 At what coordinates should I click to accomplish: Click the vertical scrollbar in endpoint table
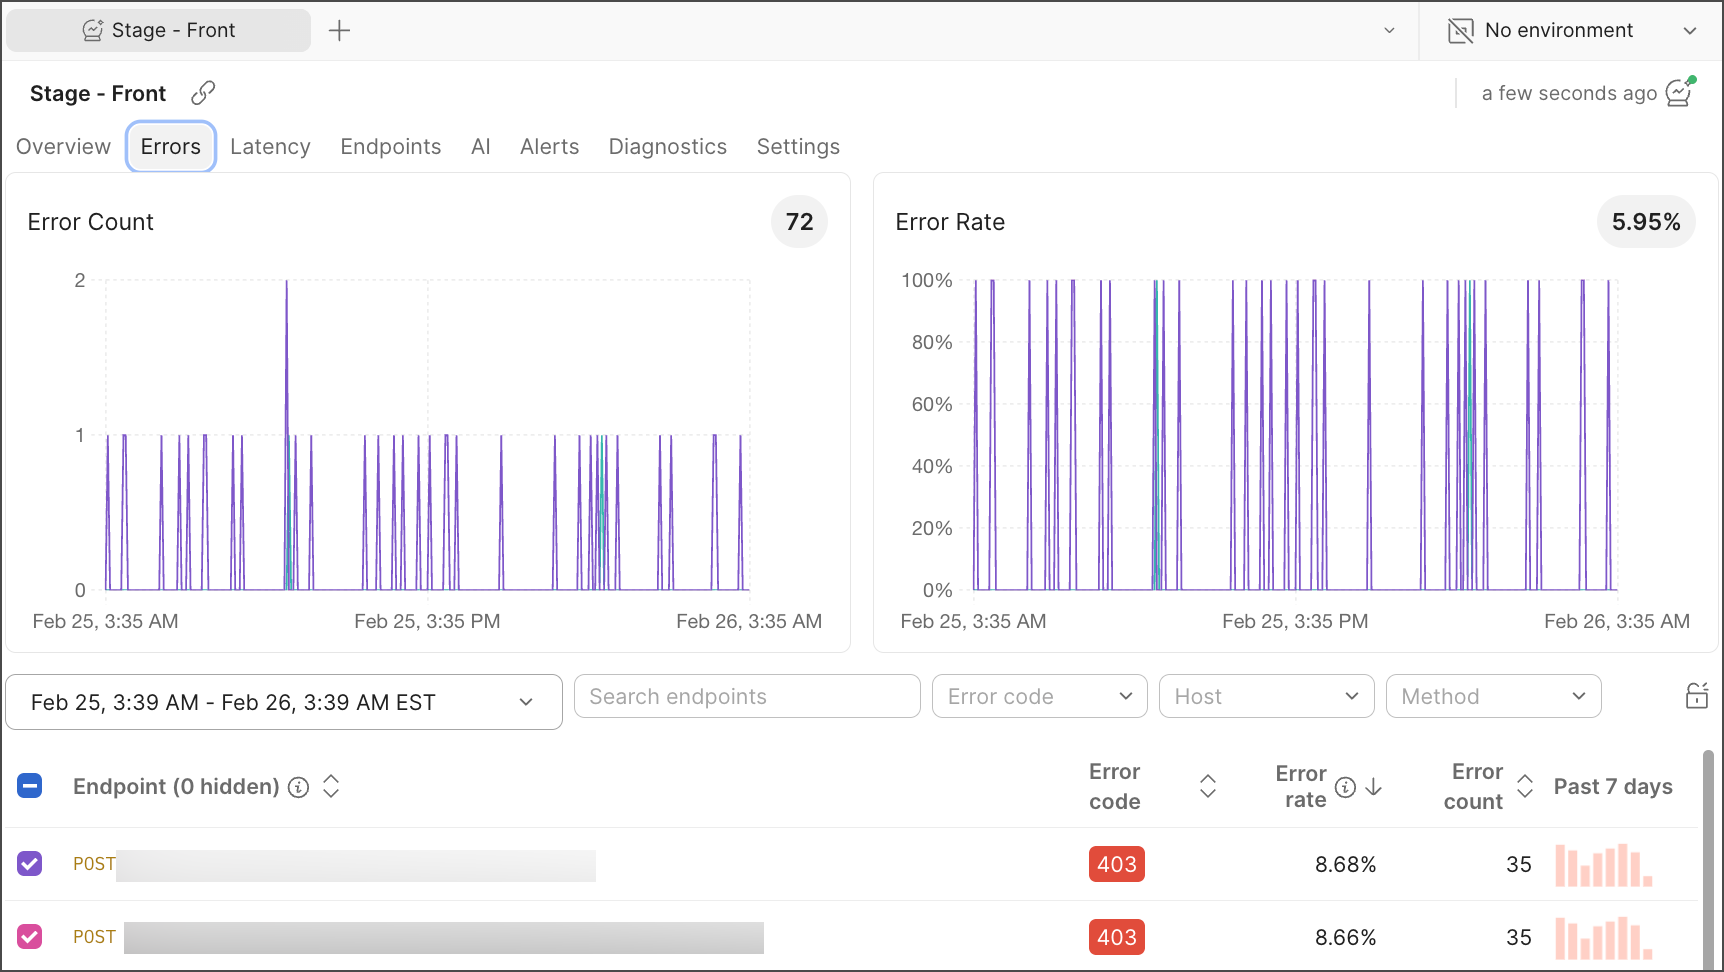1708,860
